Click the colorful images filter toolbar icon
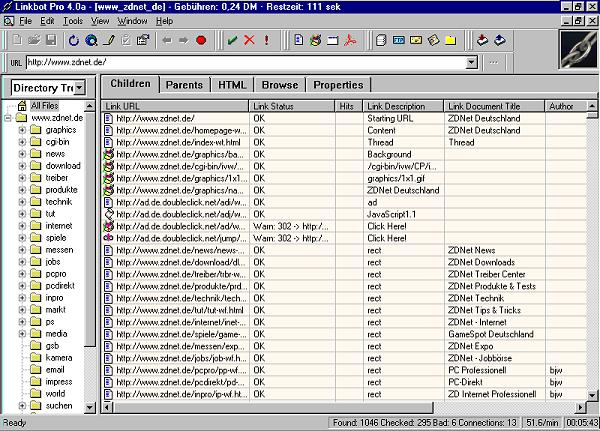 click(316, 40)
